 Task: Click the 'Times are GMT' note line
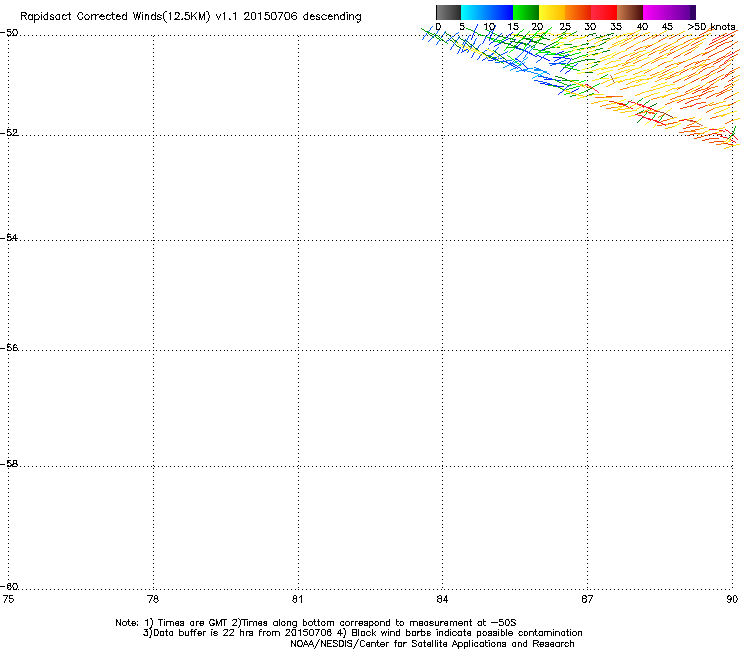[316, 623]
